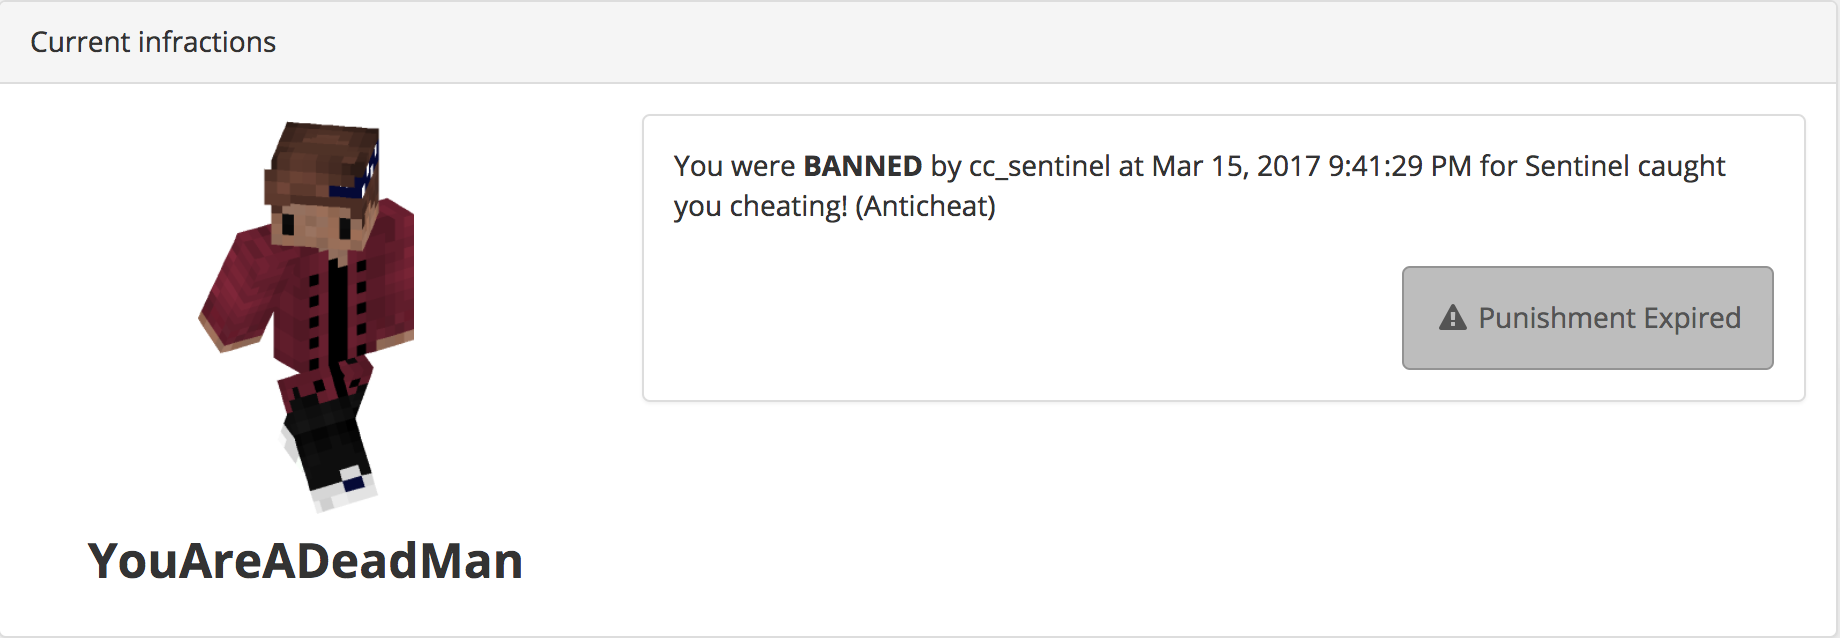Screen dimensions: 1840x638
Task: Click the 9:41:29 PM timestamp
Action: pos(1400,166)
